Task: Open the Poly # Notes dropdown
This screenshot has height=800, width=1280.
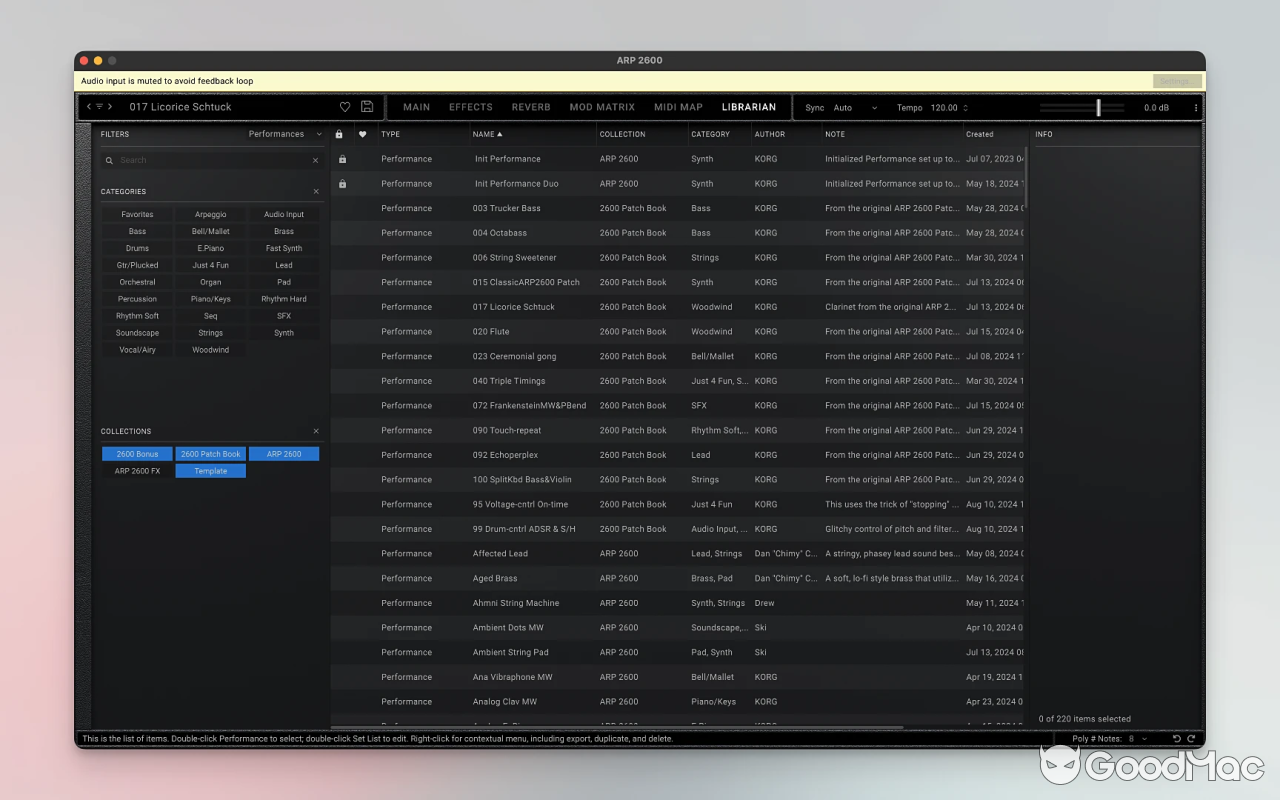Action: click(x=1136, y=739)
